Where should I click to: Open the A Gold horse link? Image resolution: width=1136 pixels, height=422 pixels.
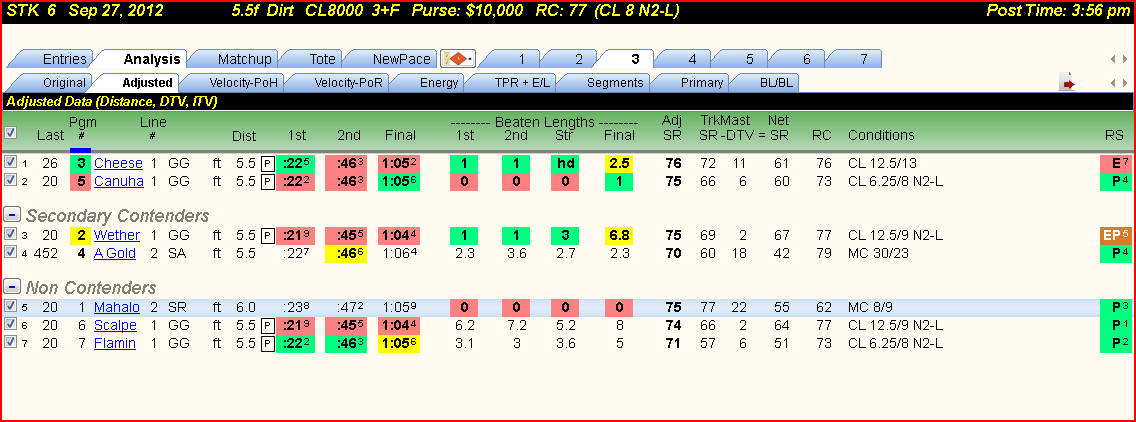click(115, 253)
